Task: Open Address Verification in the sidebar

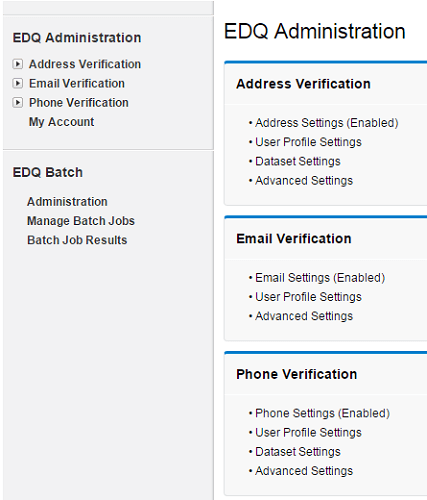Action: pos(85,64)
